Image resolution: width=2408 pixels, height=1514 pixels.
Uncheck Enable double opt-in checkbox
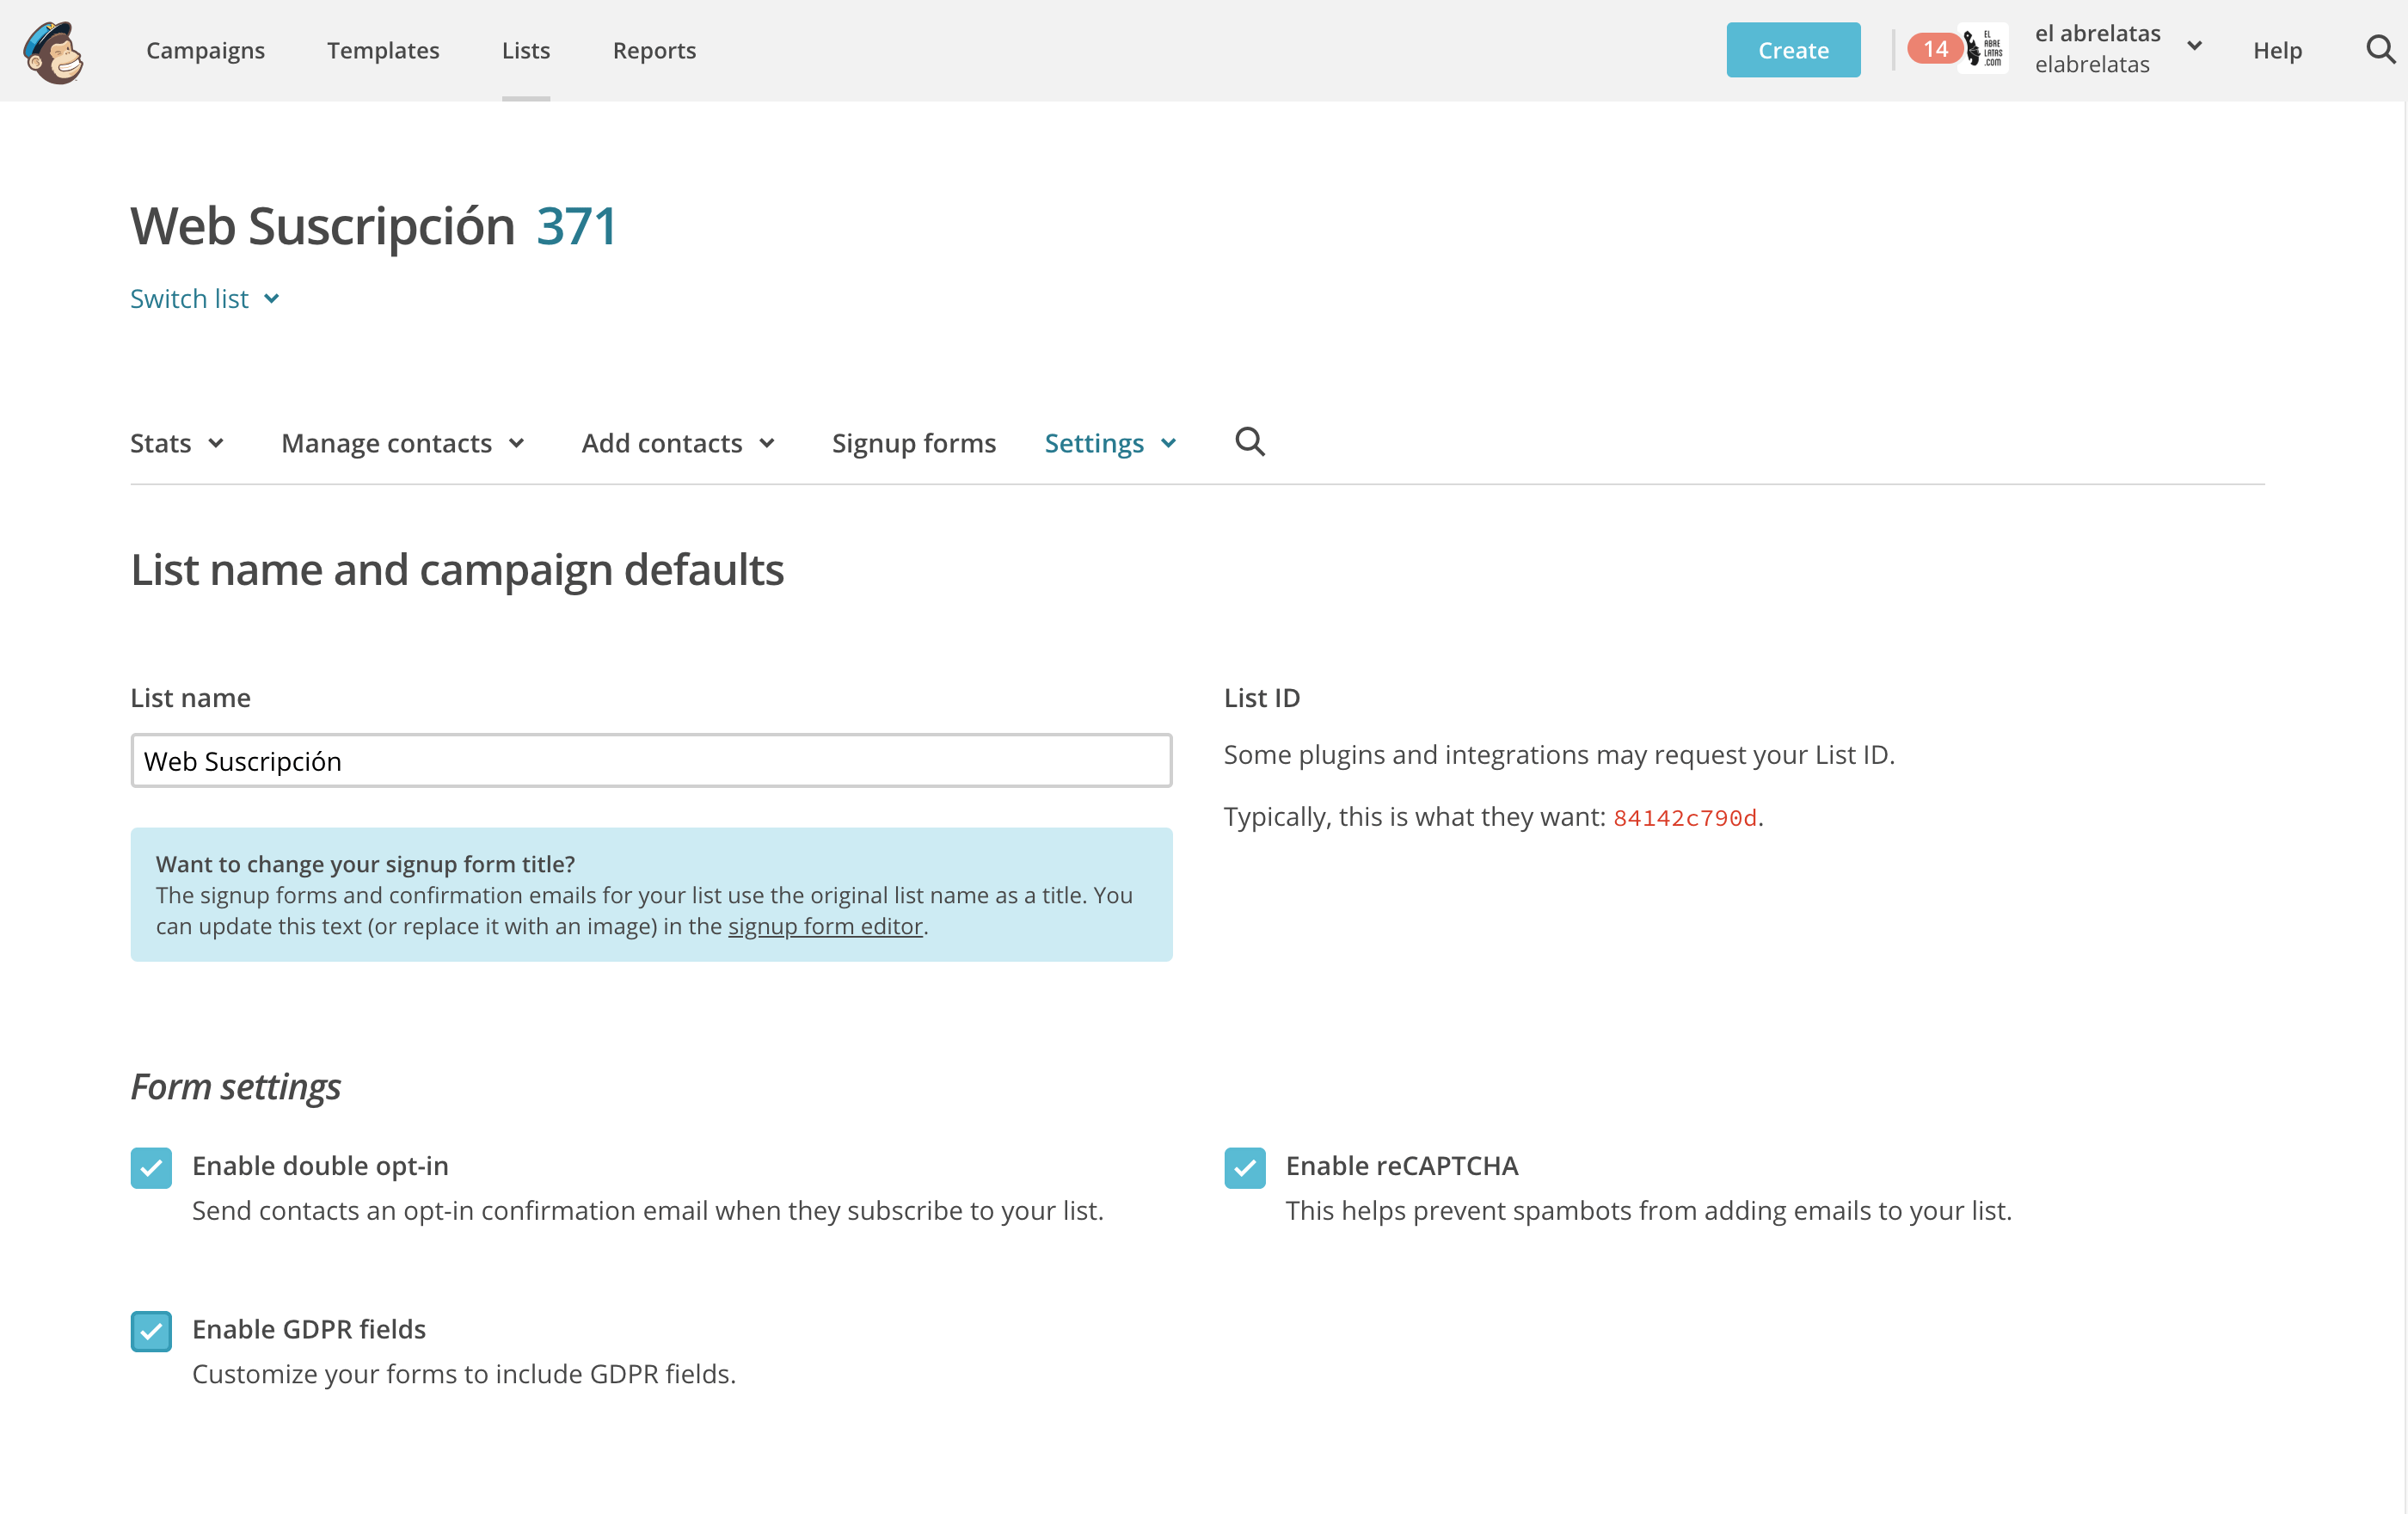[151, 1167]
